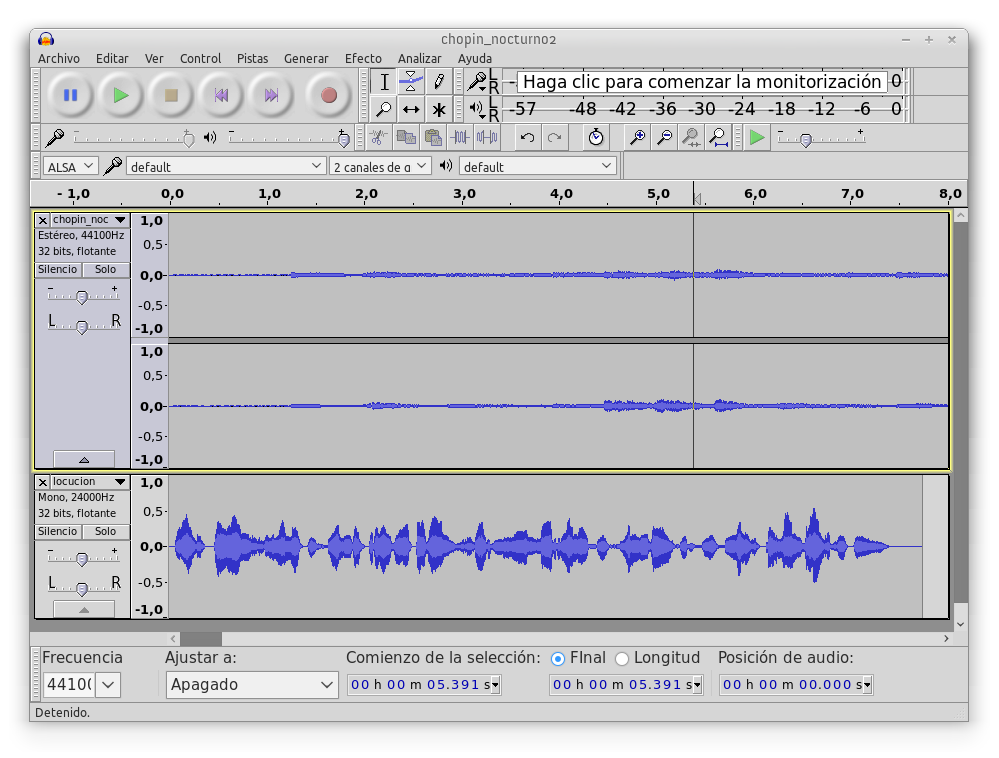Open the recording meter microphone menu
This screenshot has width=999, height=758.
pyautogui.click(x=477, y=82)
